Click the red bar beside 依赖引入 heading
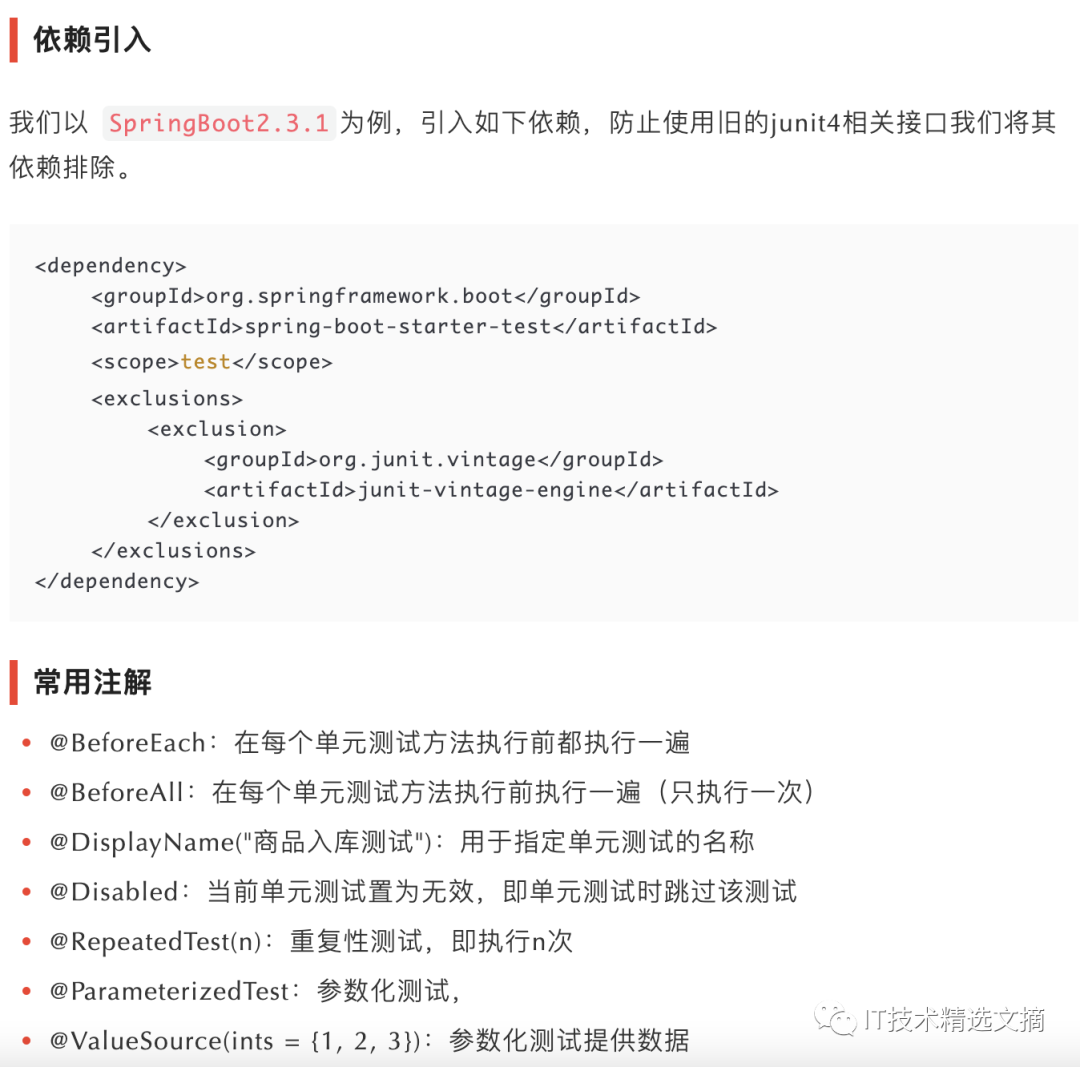This screenshot has height=1067, width=1080. click(x=14, y=41)
